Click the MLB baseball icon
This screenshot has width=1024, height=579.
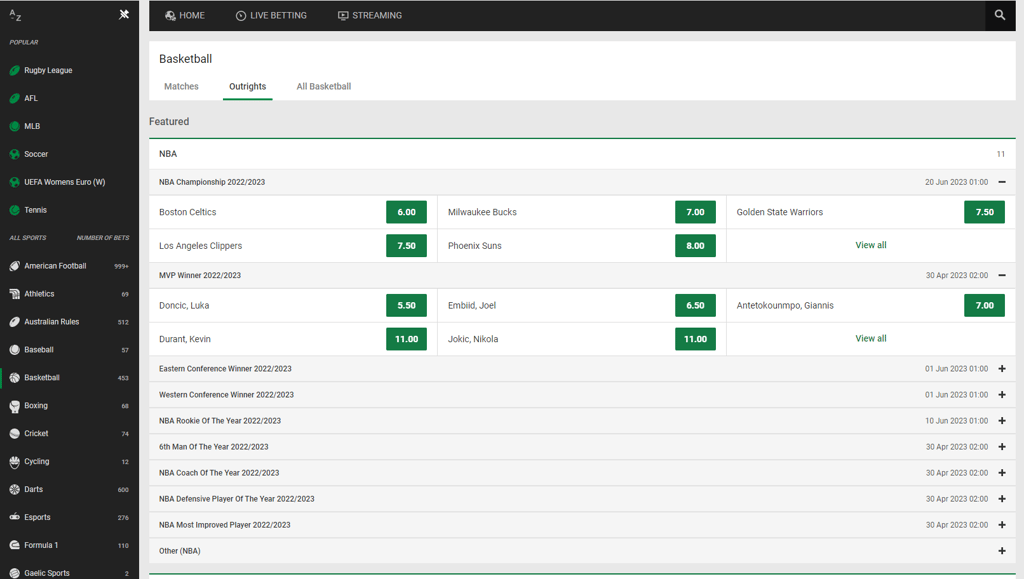coord(14,127)
